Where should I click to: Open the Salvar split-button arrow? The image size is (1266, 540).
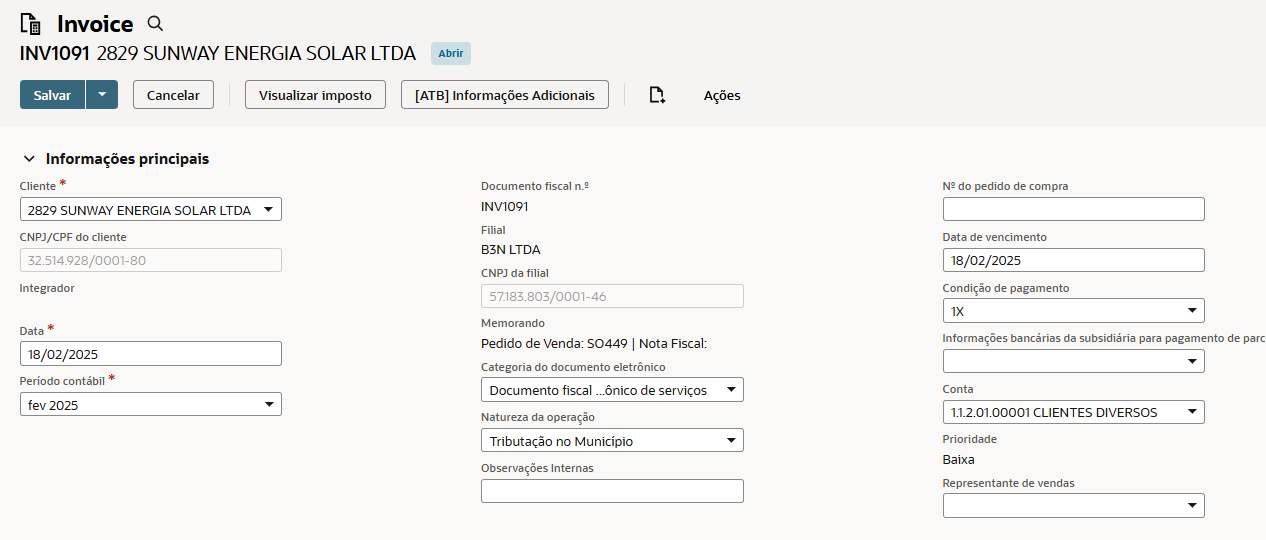(102, 95)
